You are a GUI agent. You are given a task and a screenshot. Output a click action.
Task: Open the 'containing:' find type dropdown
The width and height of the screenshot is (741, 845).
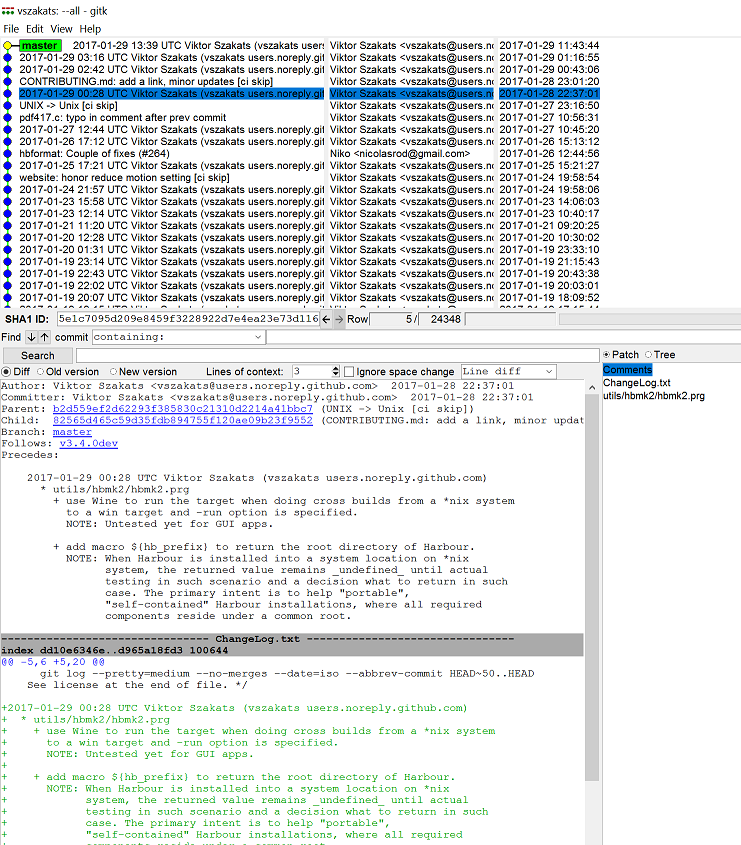(178, 337)
